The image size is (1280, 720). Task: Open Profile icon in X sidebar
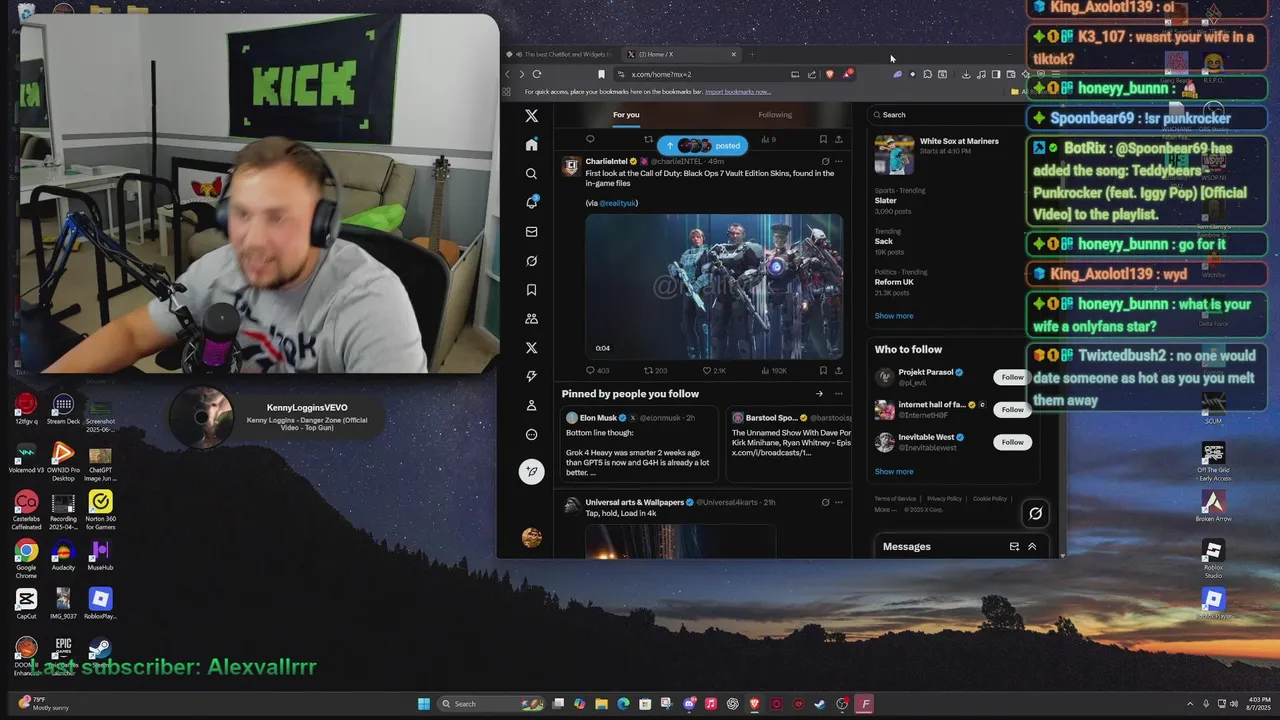(531, 405)
